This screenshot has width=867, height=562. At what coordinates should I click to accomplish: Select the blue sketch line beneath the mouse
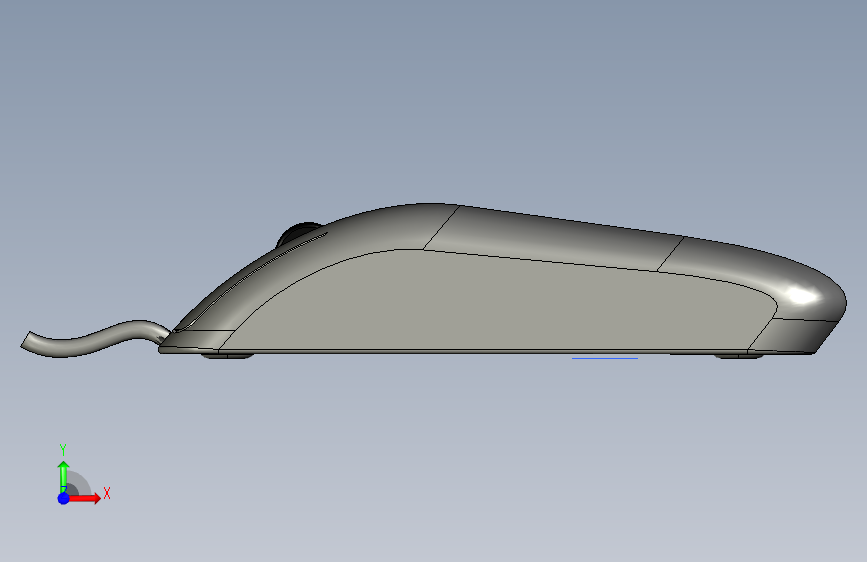605,358
